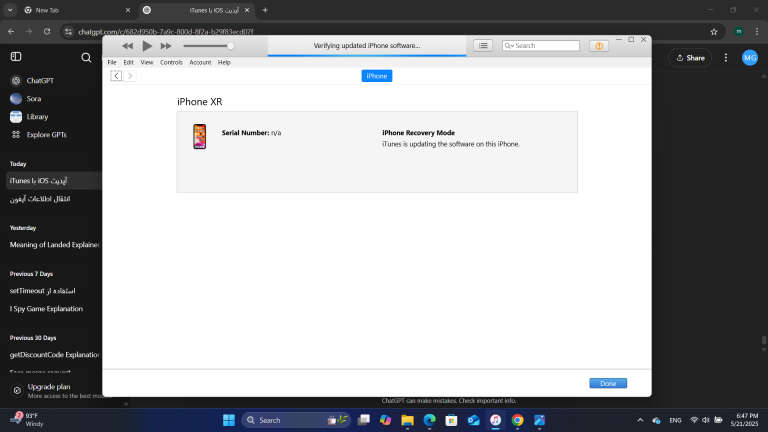Bookmark this page with the star icon
Viewport: 768px width, 432px height.
(x=714, y=32)
